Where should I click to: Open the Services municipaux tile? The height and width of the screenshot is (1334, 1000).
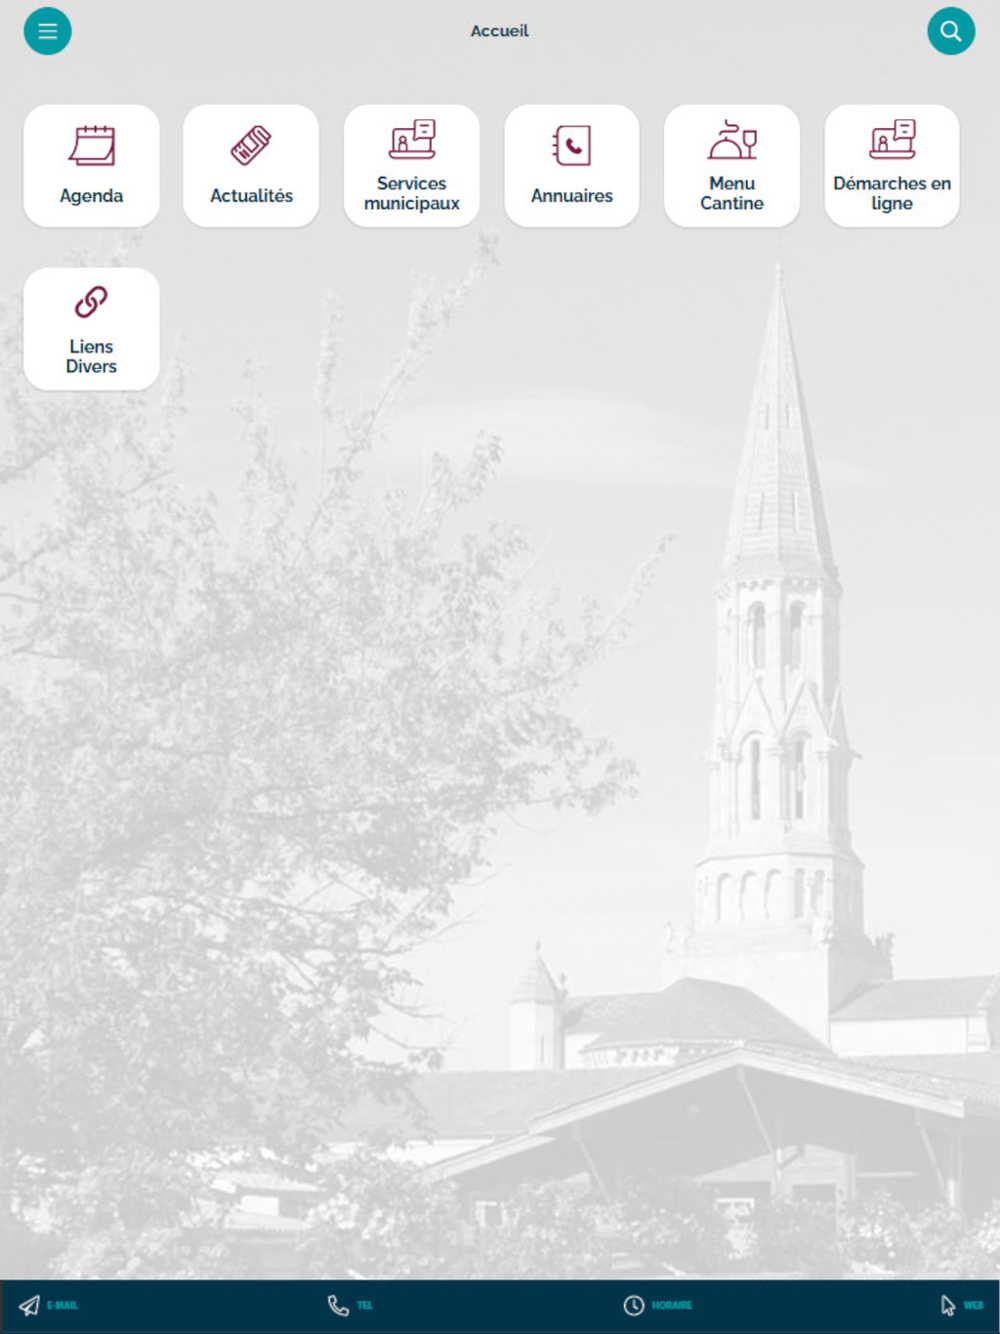point(412,166)
